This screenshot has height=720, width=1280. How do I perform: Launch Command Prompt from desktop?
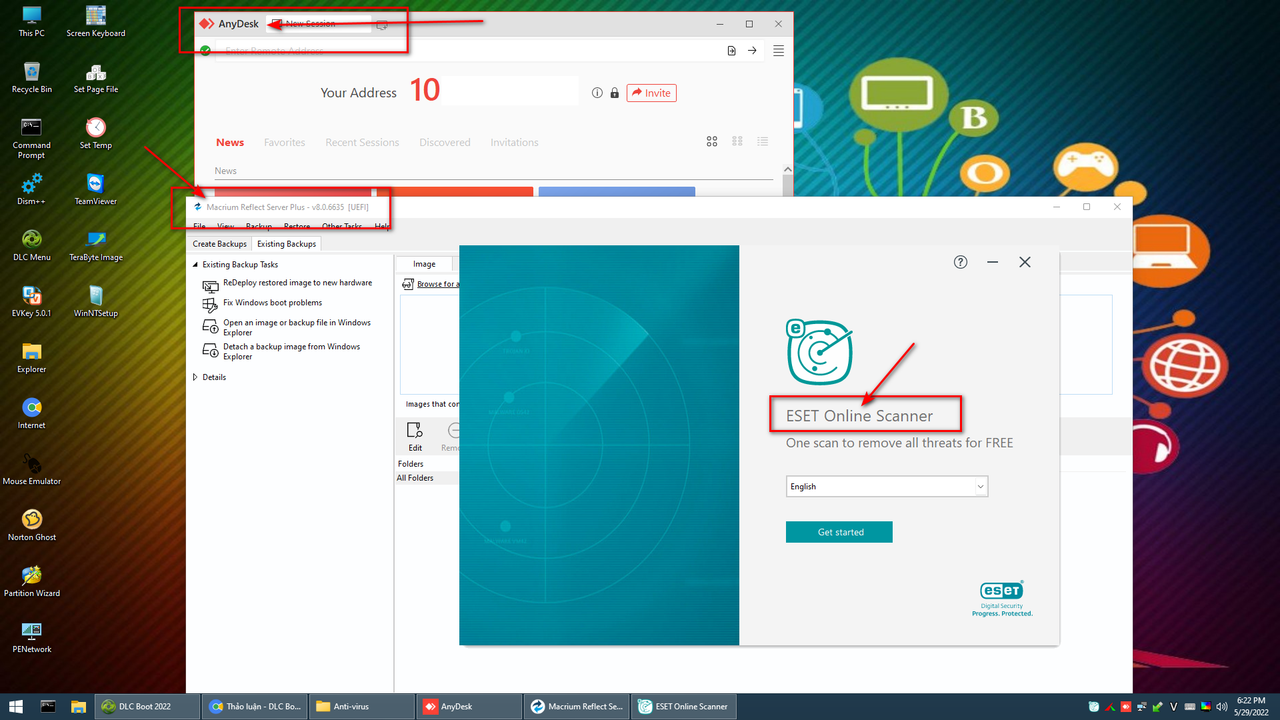(32, 138)
